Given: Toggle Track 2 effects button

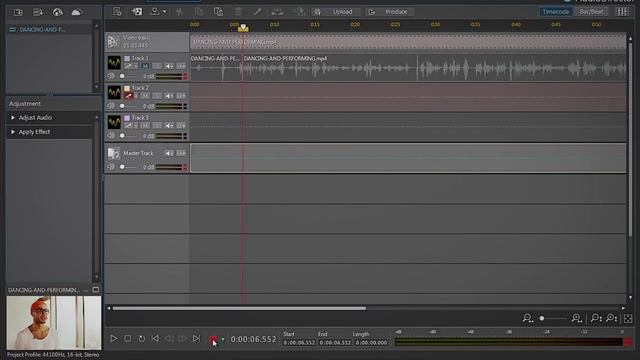Looking at the screenshot, I should [x=181, y=96].
